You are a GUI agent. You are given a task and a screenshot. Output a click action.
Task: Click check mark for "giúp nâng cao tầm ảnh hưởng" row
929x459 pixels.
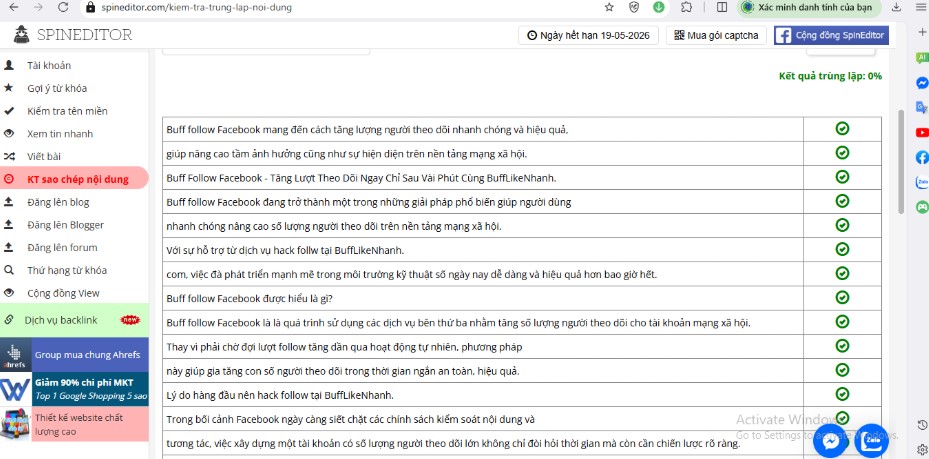click(842, 153)
